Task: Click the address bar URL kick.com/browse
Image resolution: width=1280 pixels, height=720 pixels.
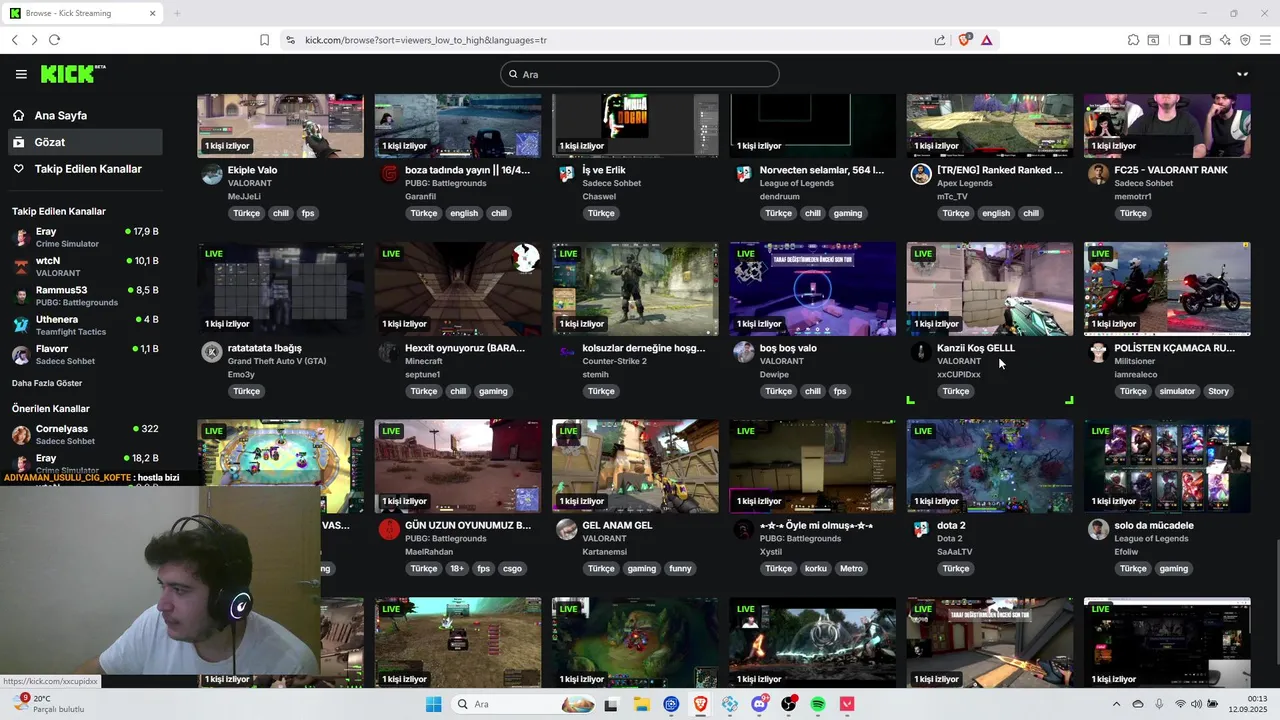Action: point(426,40)
